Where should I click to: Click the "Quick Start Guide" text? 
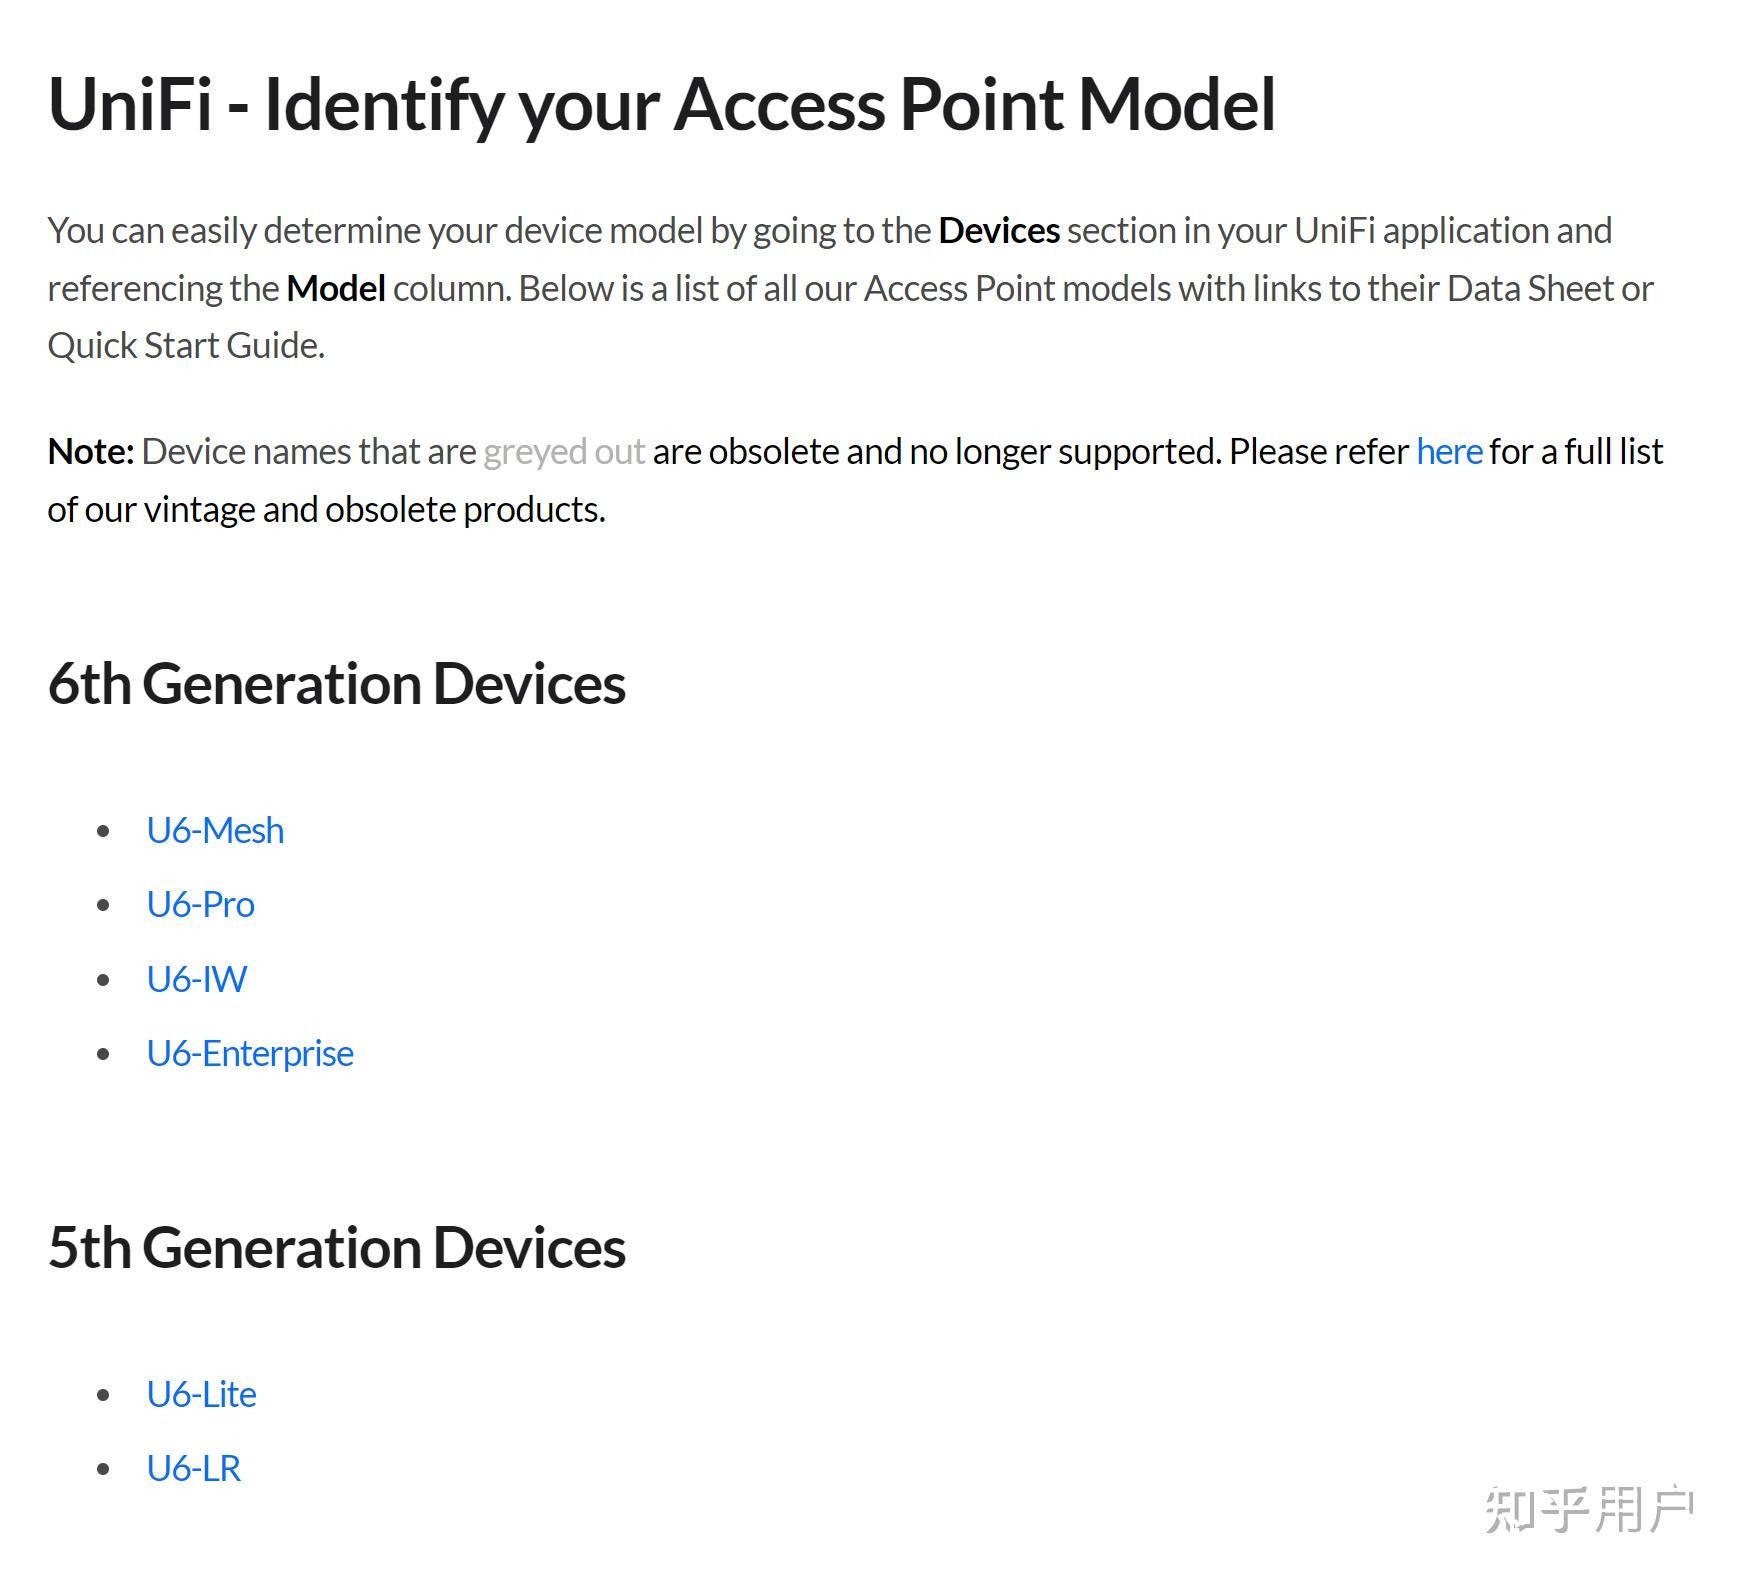coord(184,346)
